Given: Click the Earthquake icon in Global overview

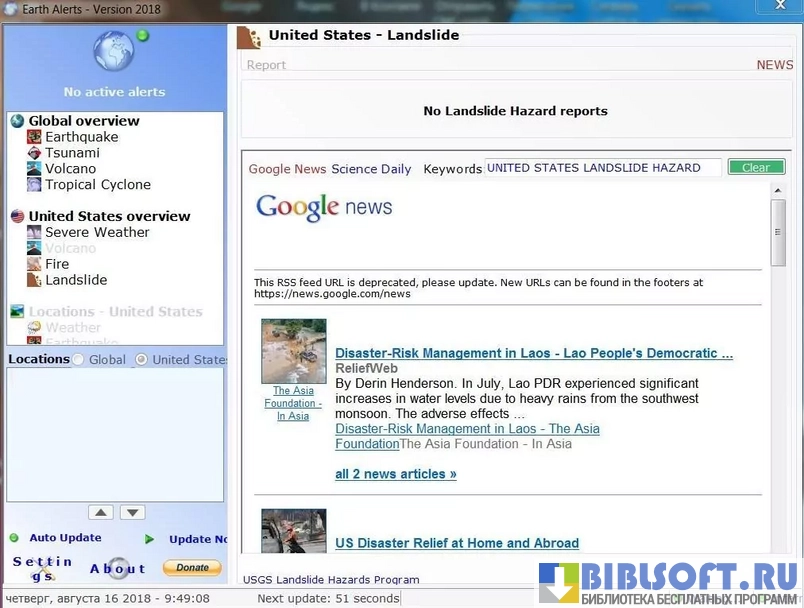Looking at the screenshot, I should (34, 137).
